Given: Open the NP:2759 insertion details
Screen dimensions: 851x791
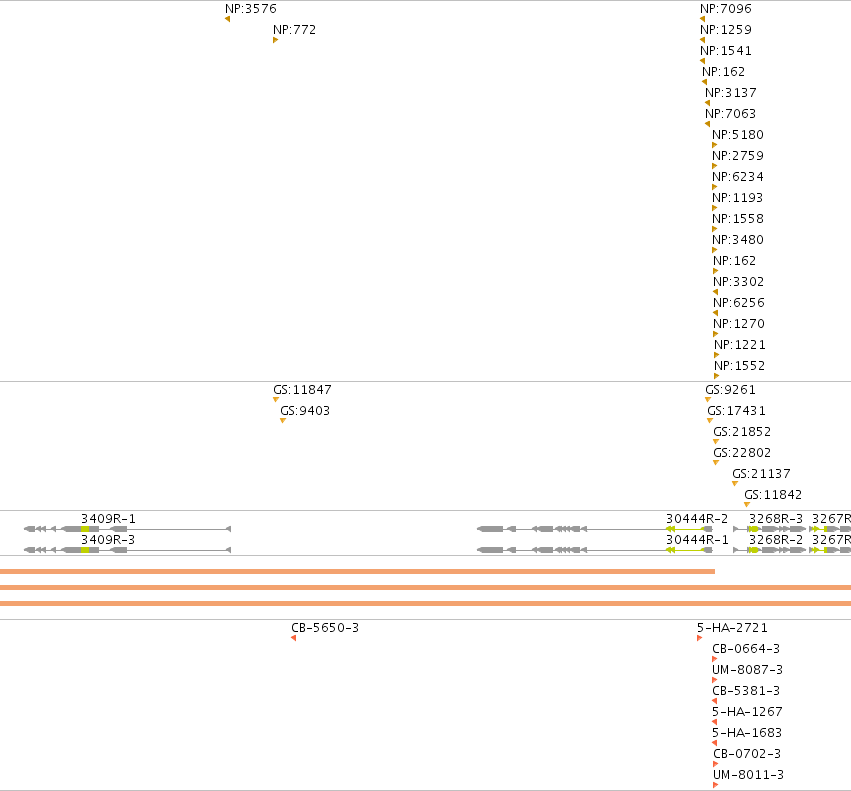Looking at the screenshot, I should pyautogui.click(x=738, y=156).
